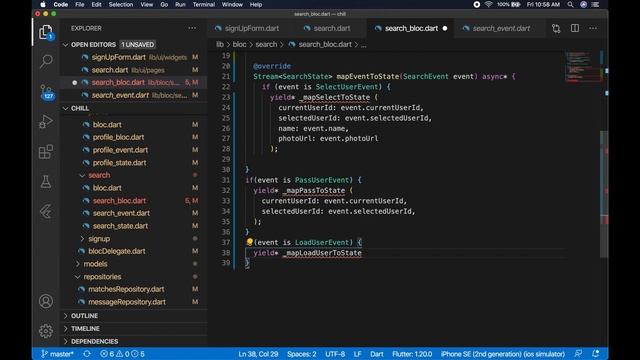Open changes compare icon in editor toolbar
The image size is (640, 360).
(x=556, y=28)
